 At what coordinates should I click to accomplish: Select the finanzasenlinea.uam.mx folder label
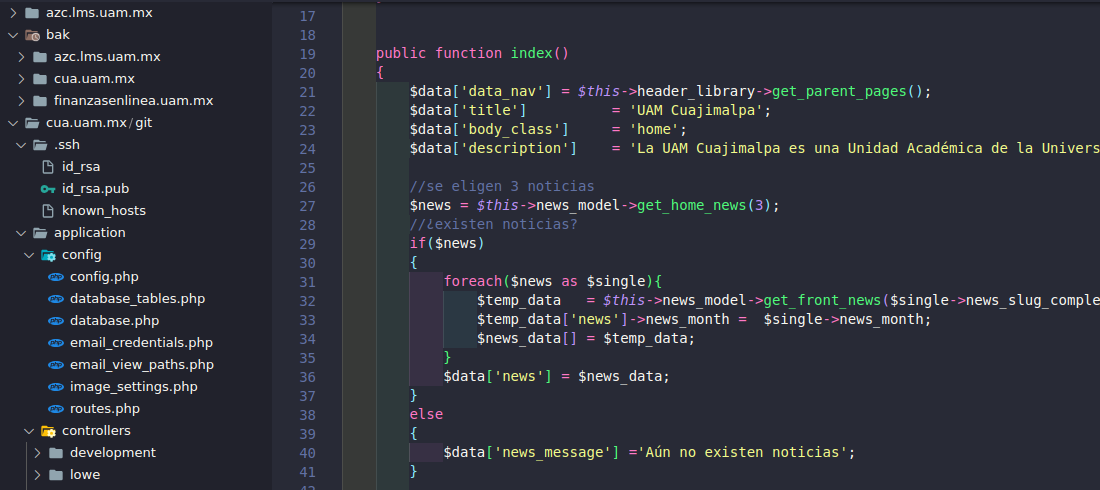click(133, 100)
